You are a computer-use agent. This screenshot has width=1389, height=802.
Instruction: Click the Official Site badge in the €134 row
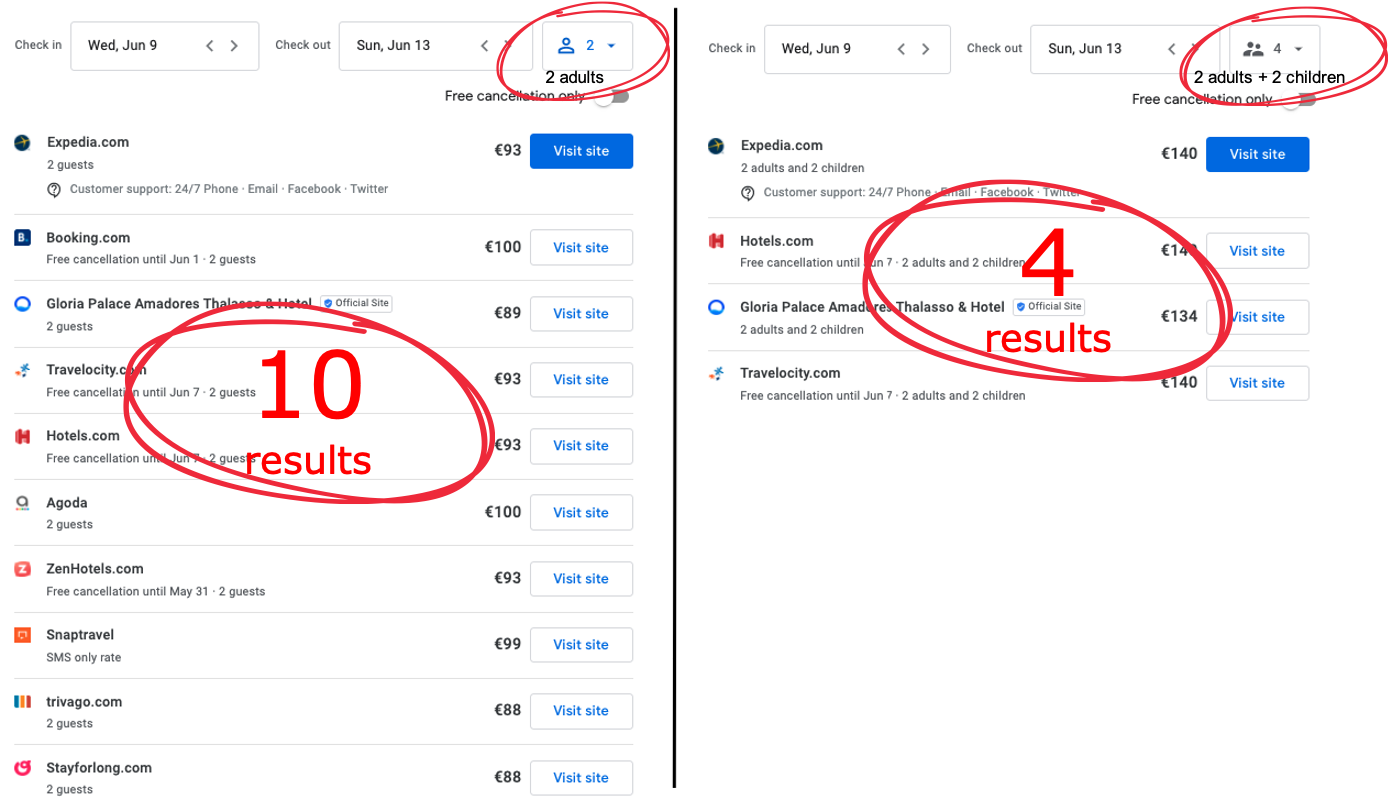coord(1049,306)
